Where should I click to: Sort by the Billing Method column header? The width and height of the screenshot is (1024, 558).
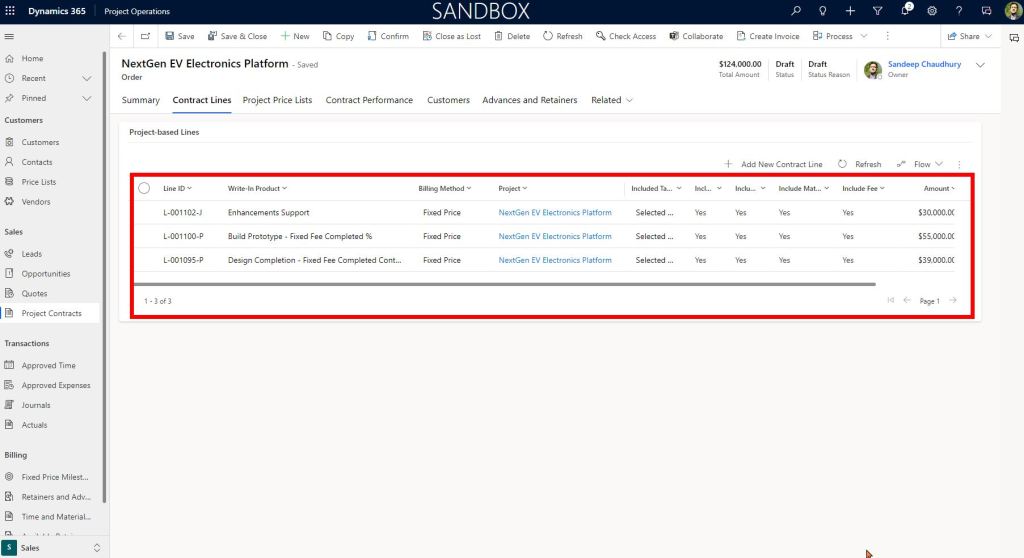pyautogui.click(x=444, y=188)
